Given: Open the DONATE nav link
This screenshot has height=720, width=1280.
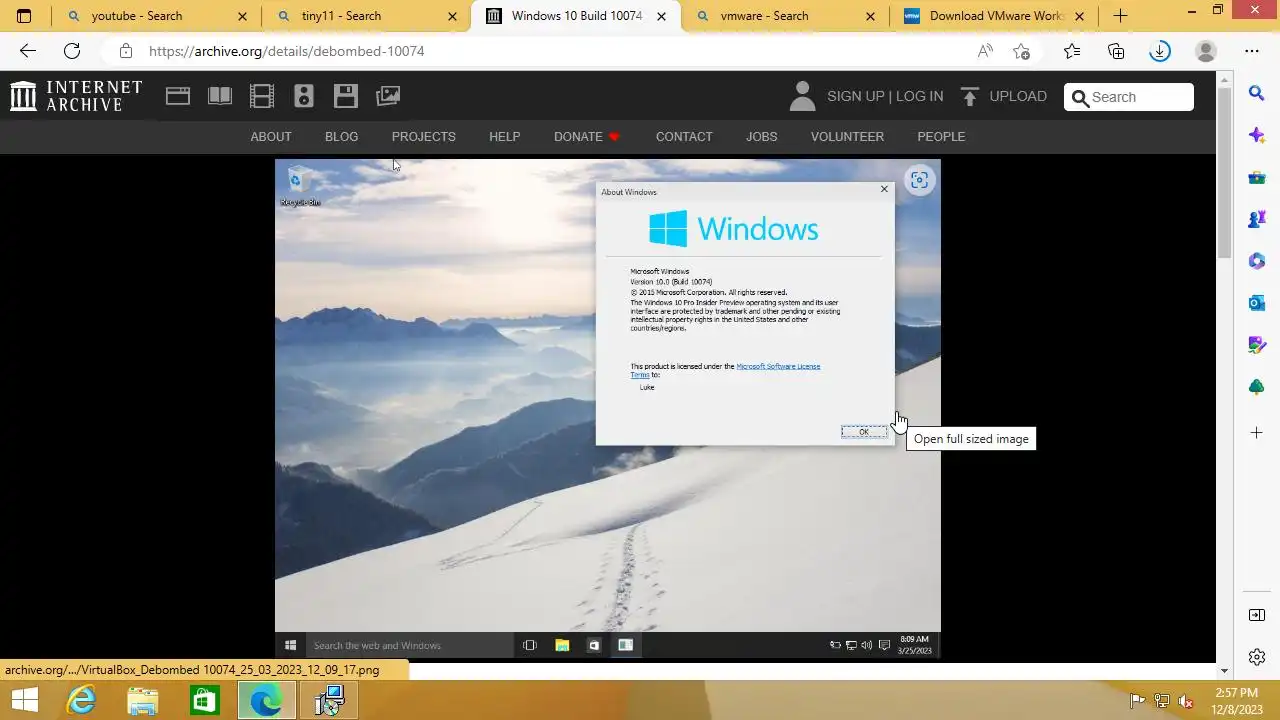Looking at the screenshot, I should [x=587, y=137].
